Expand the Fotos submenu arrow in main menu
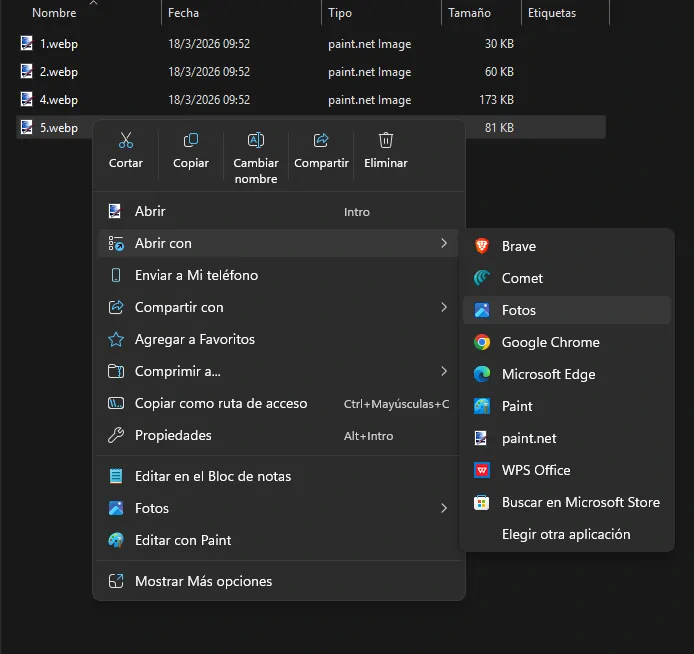The image size is (694, 654). click(444, 508)
